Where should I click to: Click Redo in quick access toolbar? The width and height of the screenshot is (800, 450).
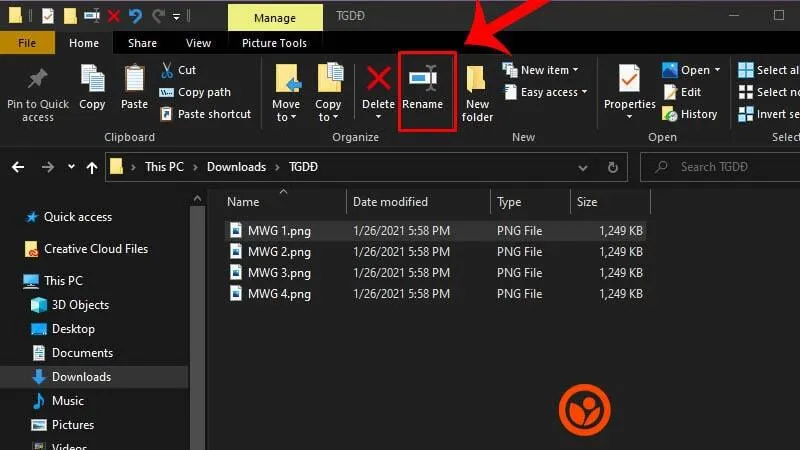(x=158, y=16)
